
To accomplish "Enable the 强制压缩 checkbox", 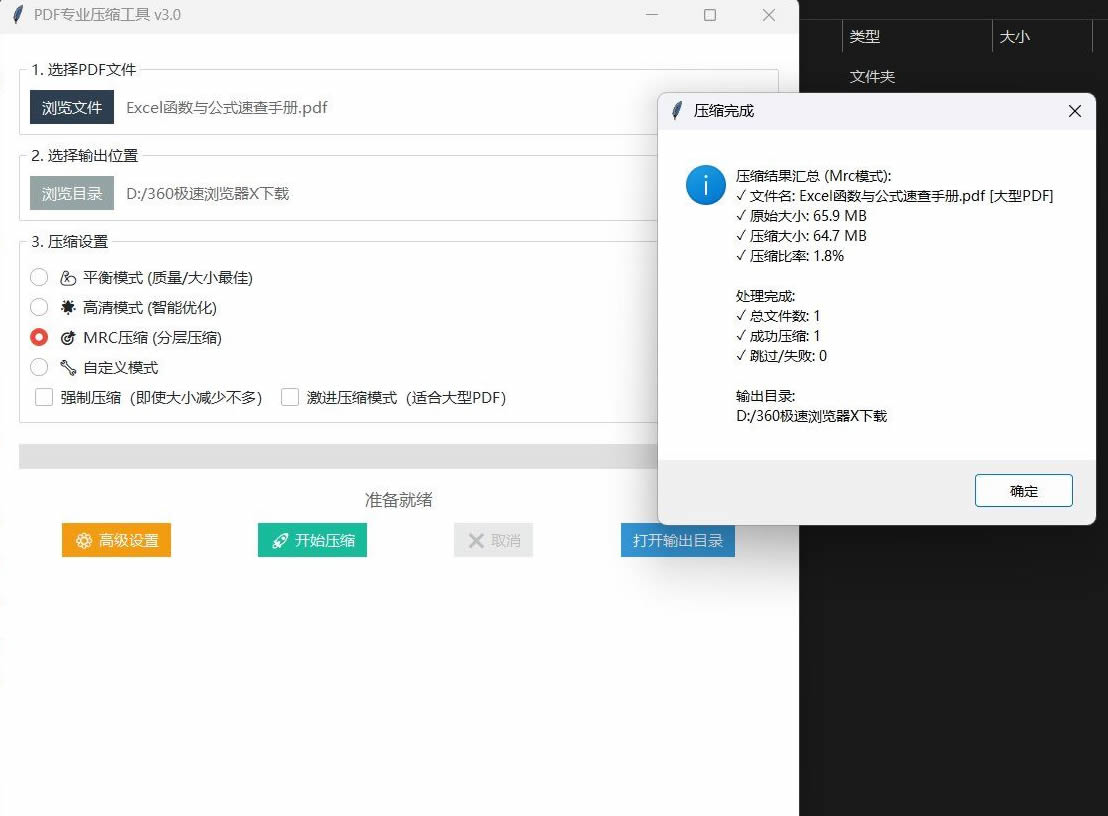I will (44, 398).
